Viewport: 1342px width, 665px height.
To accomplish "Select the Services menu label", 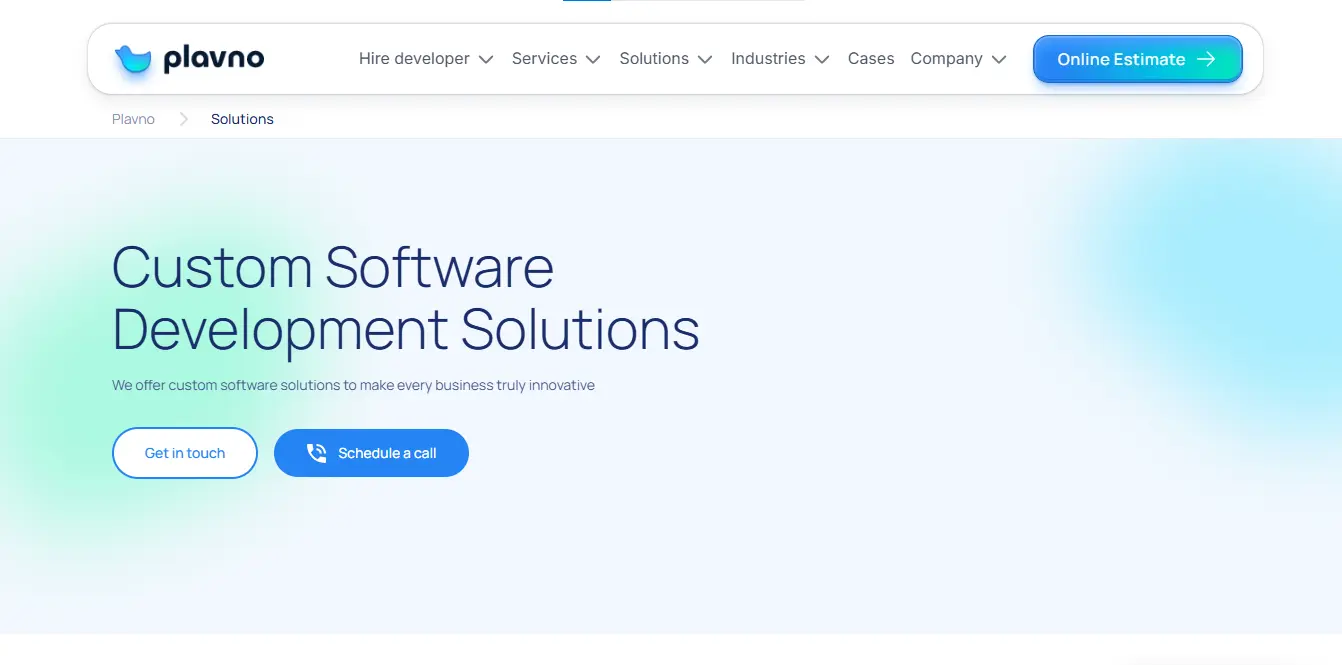I will coord(544,59).
